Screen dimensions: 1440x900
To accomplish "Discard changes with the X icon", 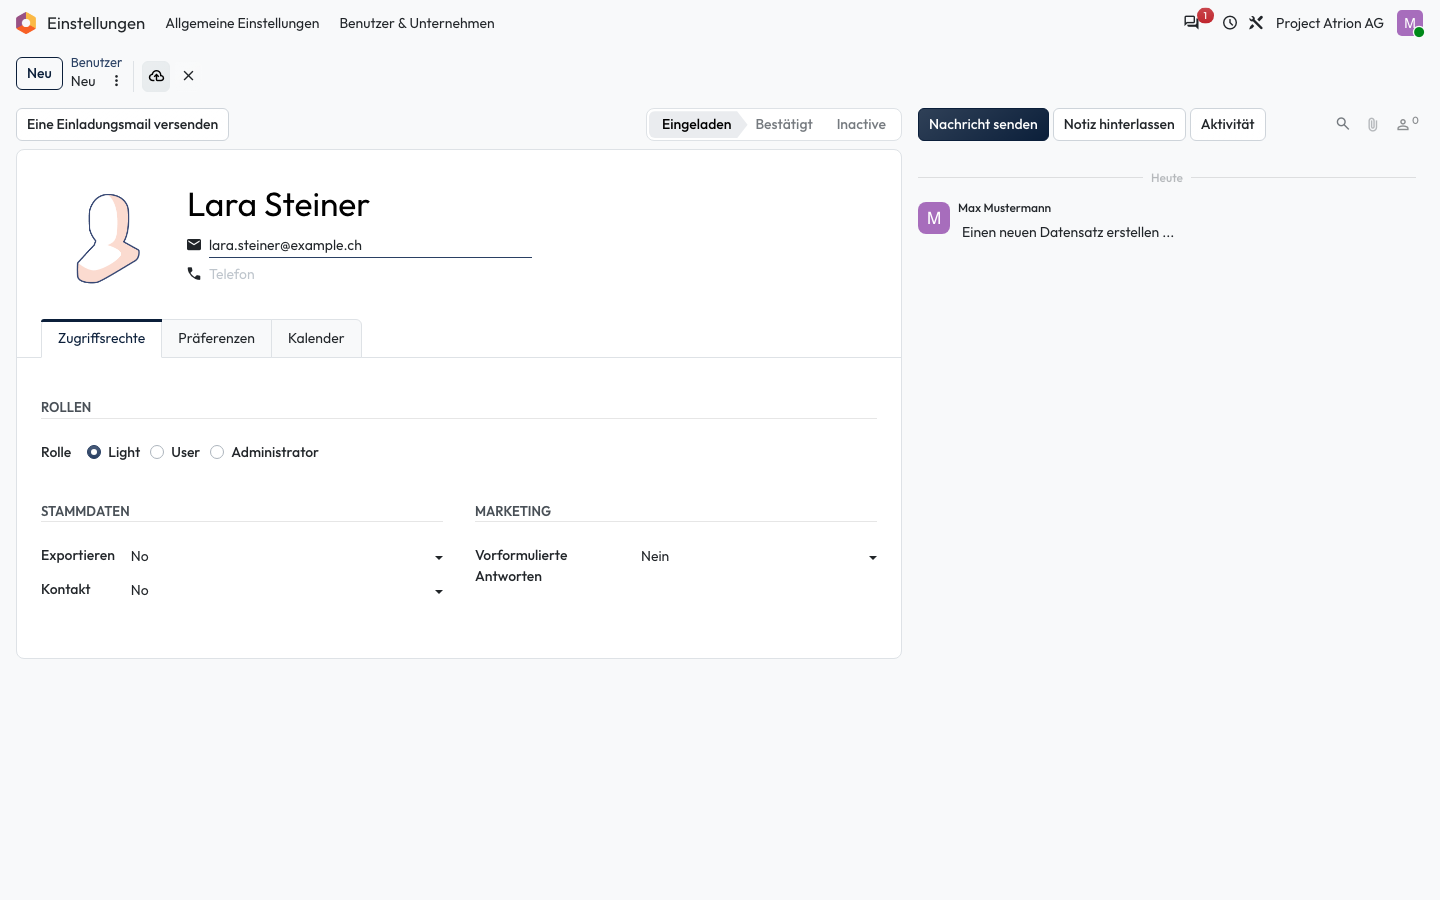I will tap(188, 76).
